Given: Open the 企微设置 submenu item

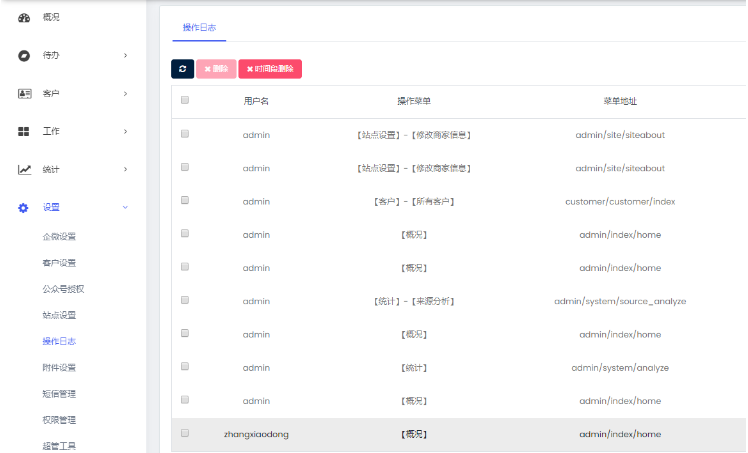Looking at the screenshot, I should (x=59, y=237).
